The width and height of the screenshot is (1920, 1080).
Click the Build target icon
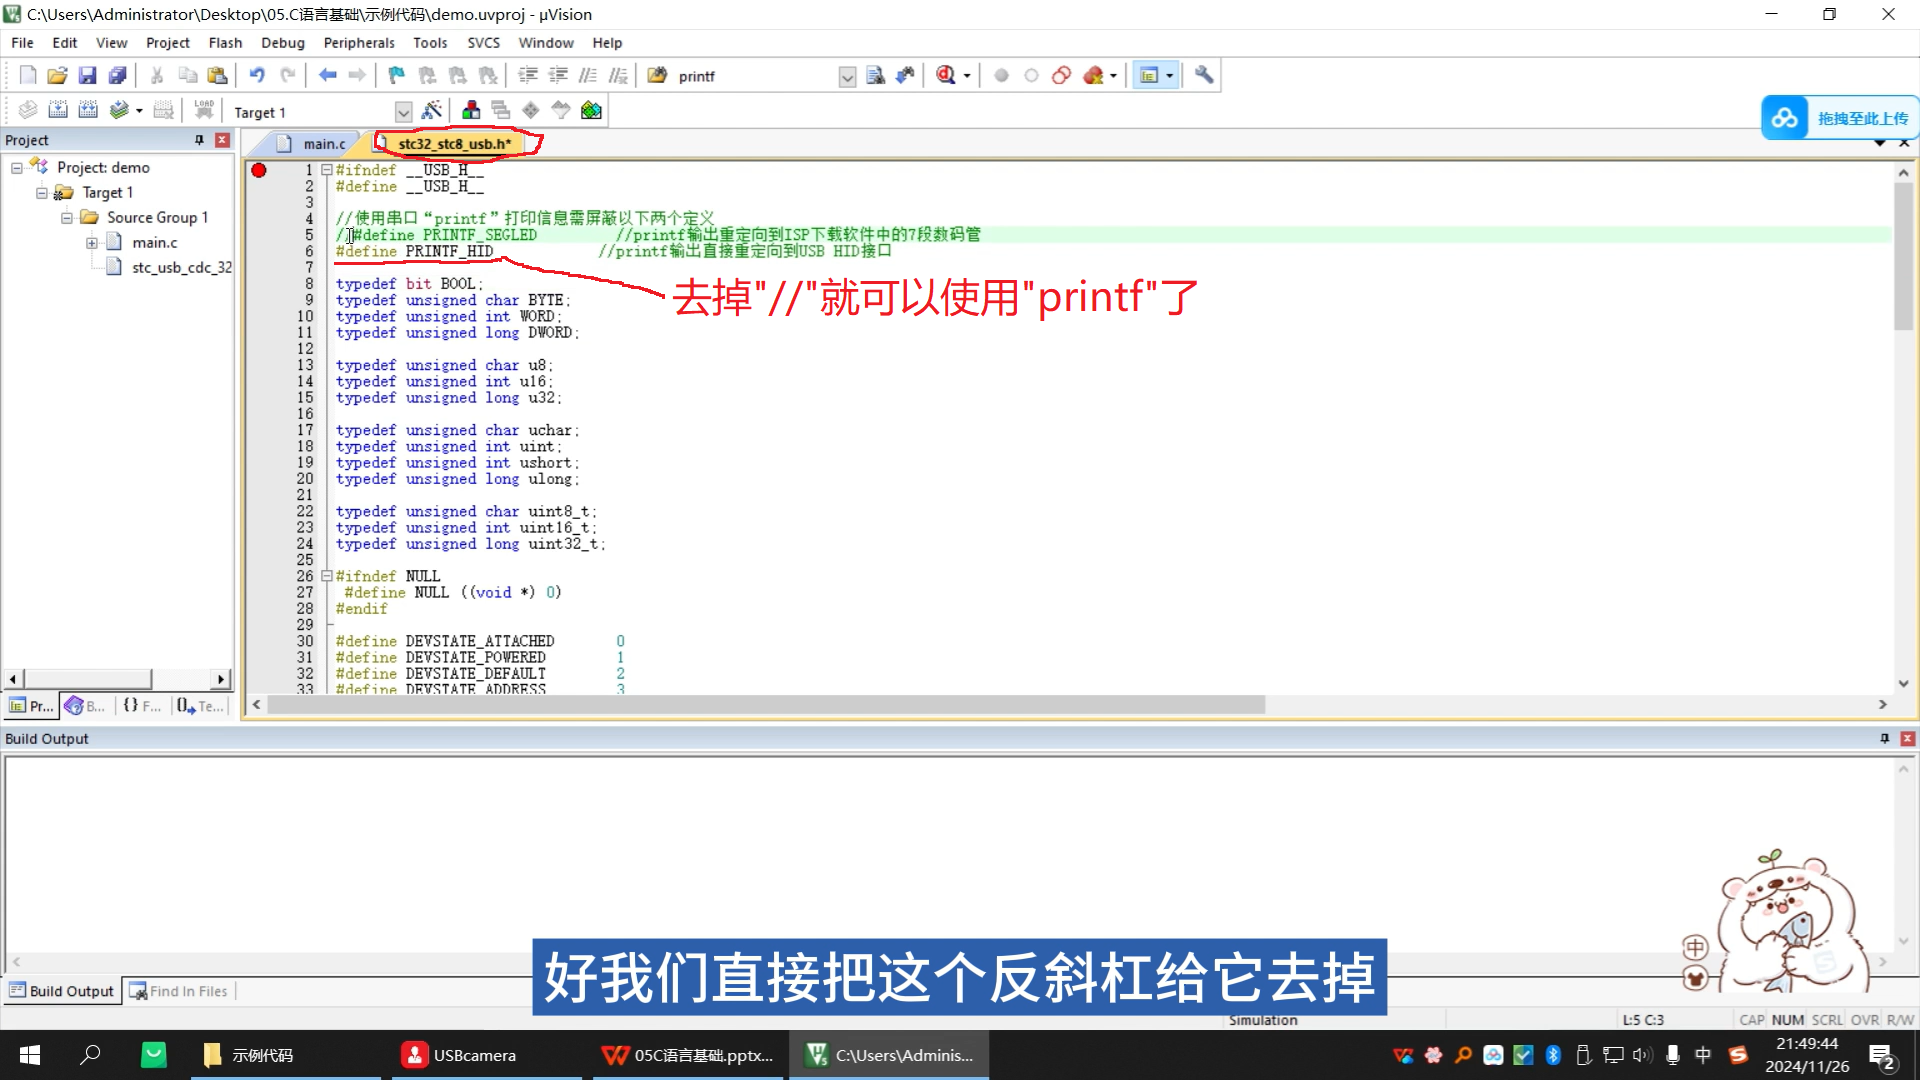pos(58,111)
